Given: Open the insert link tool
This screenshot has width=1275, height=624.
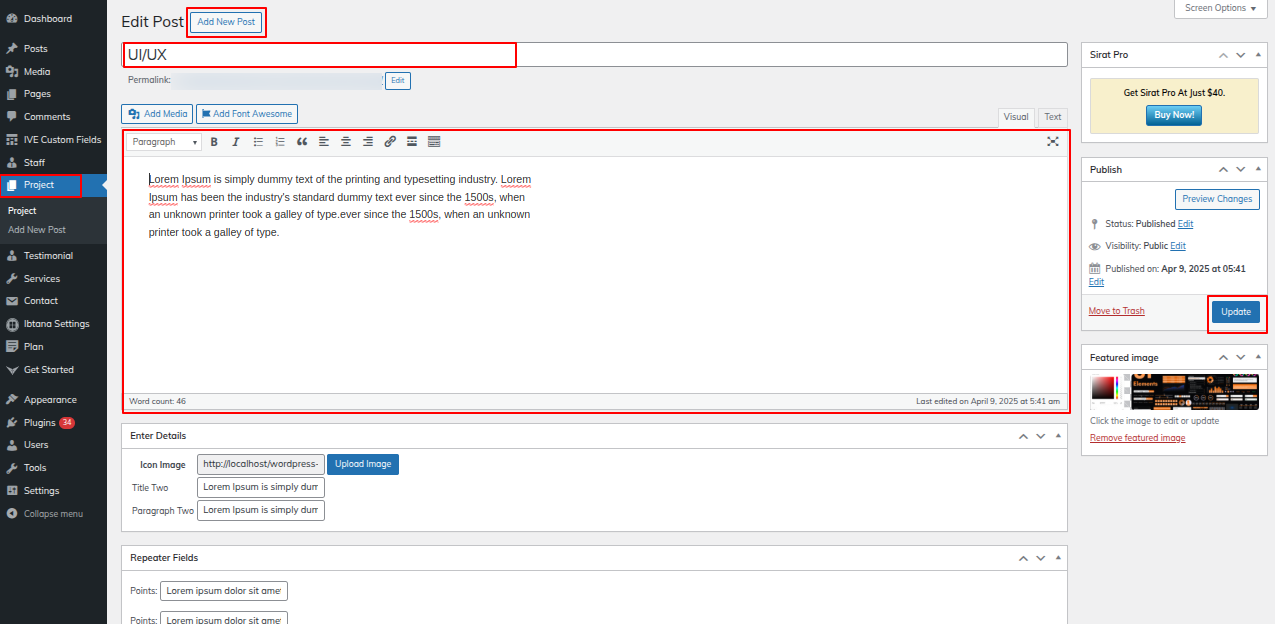Looking at the screenshot, I should (x=390, y=142).
